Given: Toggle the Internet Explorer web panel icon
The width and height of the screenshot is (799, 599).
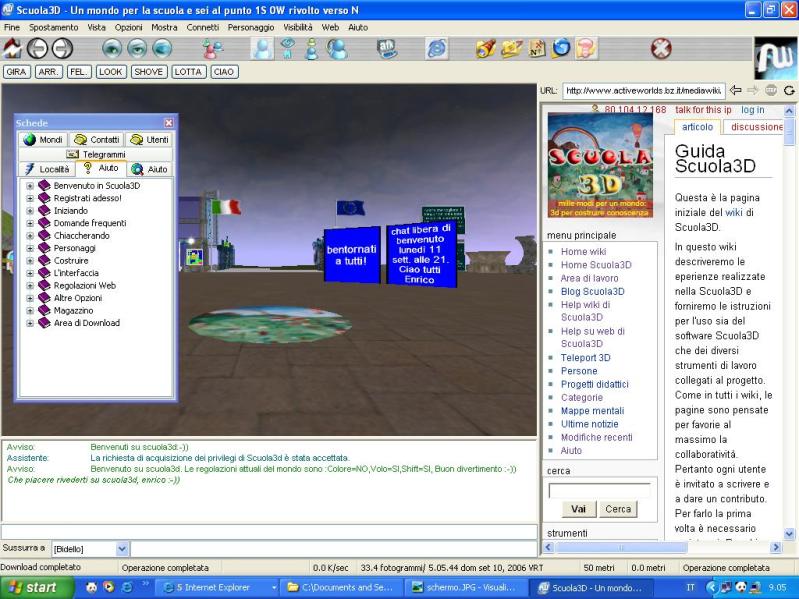Looking at the screenshot, I should (x=437, y=48).
